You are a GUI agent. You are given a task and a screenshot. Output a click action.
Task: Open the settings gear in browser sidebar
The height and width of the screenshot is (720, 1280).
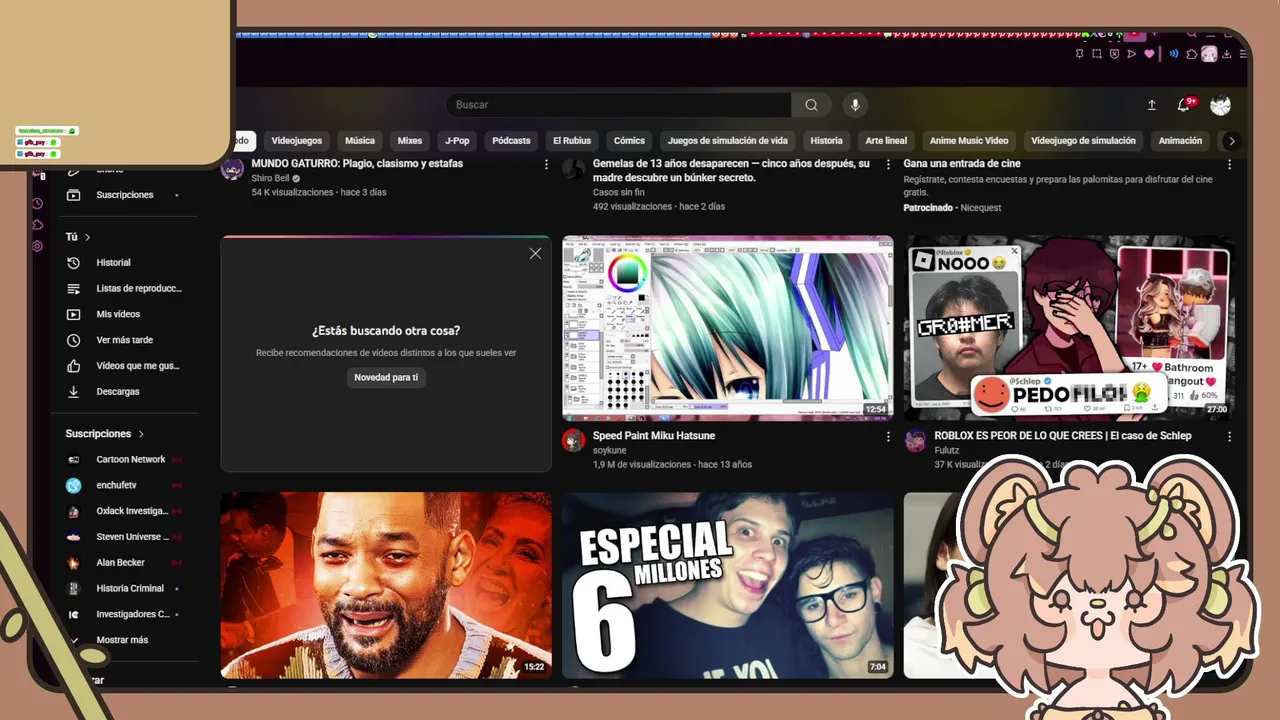pyautogui.click(x=37, y=246)
